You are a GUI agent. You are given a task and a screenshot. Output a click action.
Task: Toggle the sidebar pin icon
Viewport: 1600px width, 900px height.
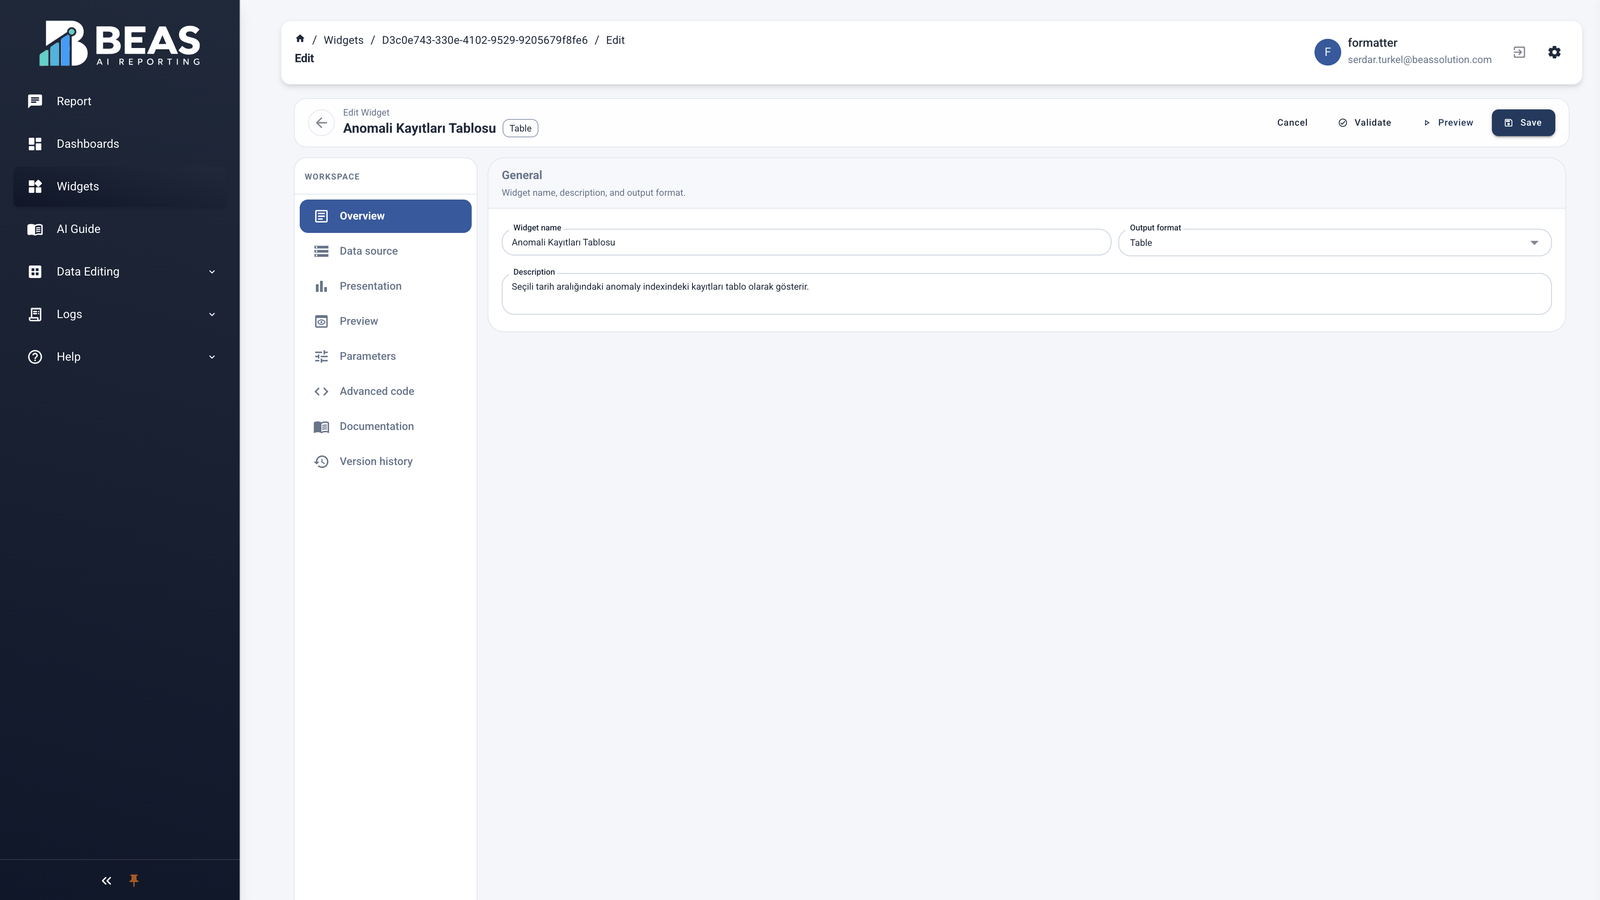134,881
